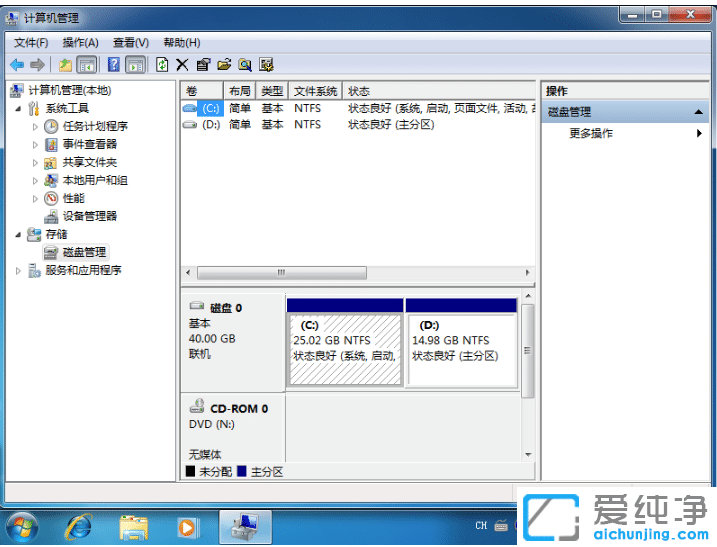The image size is (717, 547).
Task: Select 系统工具 tree node
Action: point(67,108)
